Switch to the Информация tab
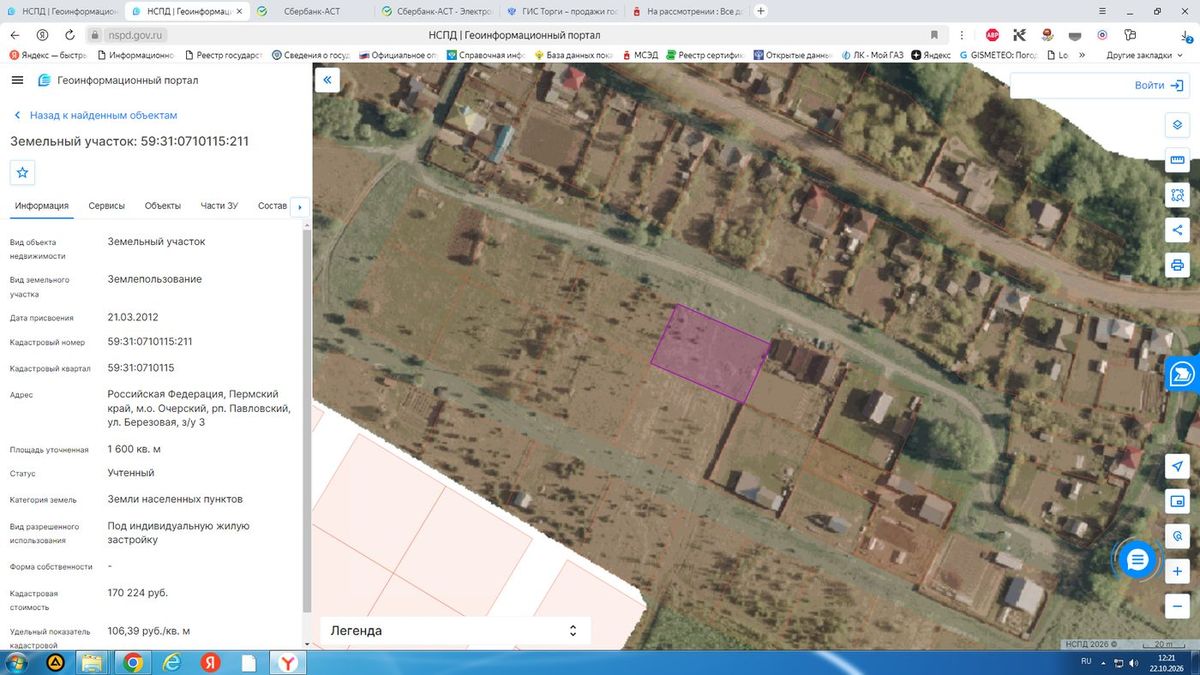The image size is (1200, 675). tap(42, 206)
